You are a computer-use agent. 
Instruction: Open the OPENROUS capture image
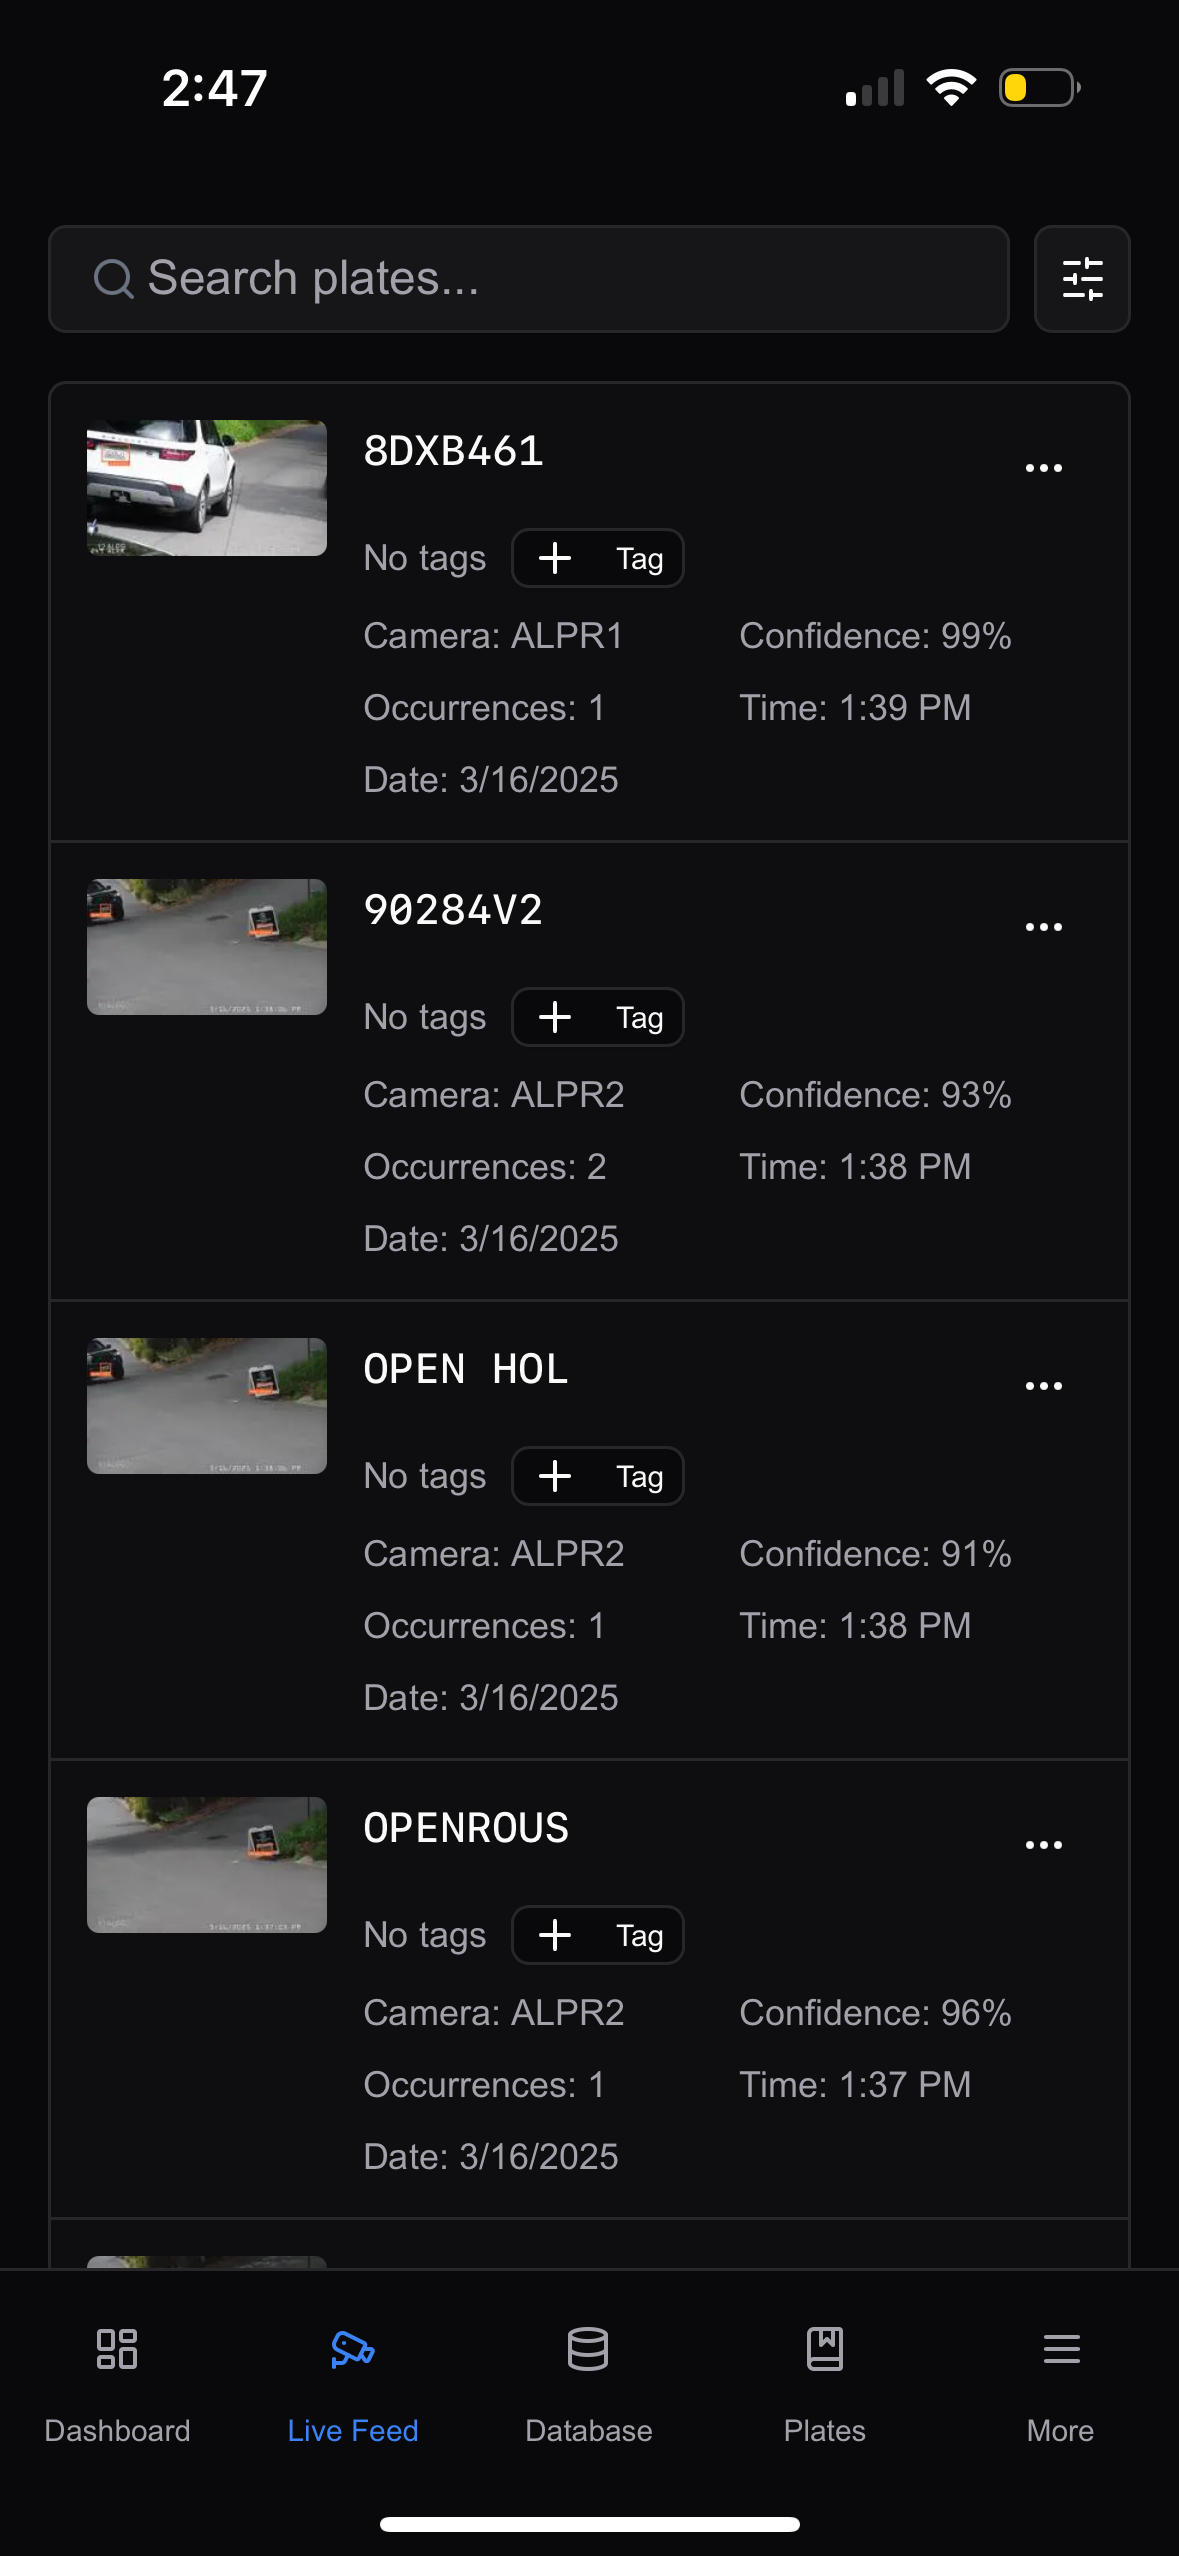tap(207, 1865)
